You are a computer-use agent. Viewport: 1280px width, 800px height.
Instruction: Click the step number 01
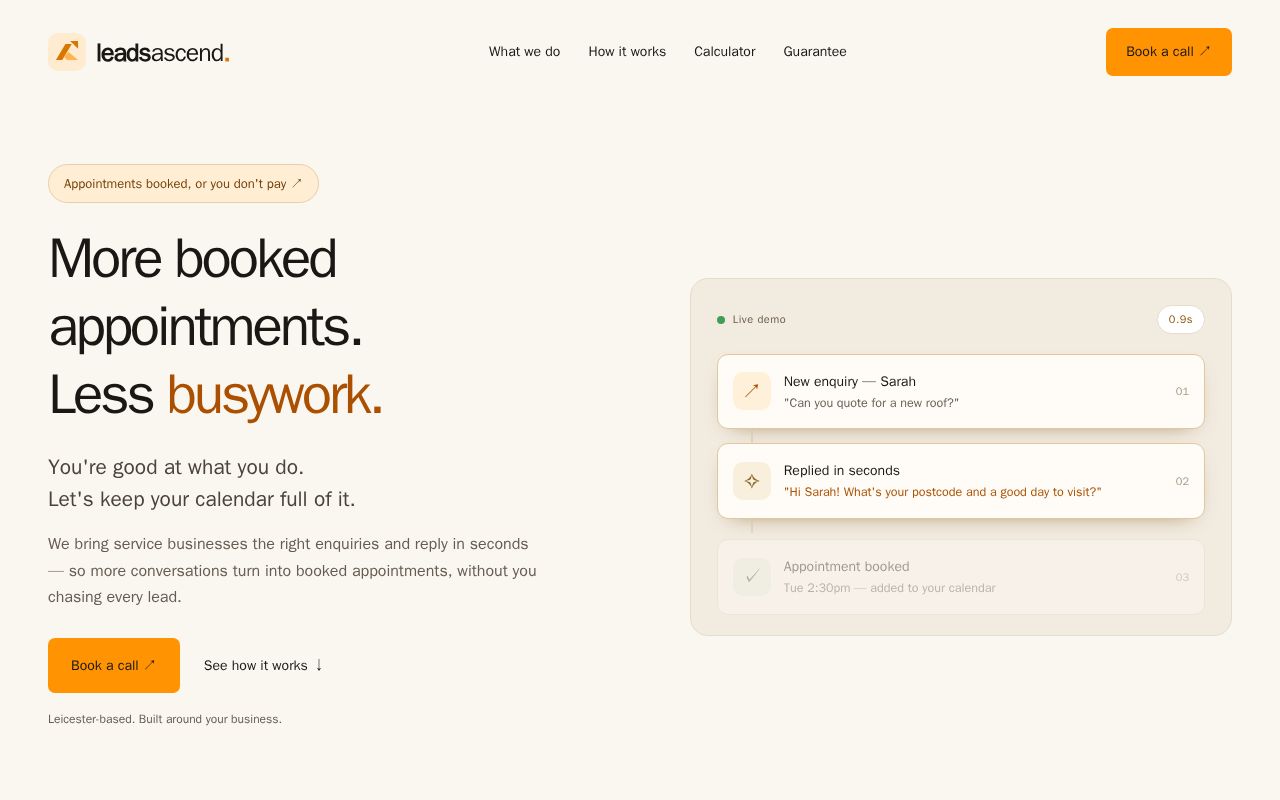click(1182, 392)
